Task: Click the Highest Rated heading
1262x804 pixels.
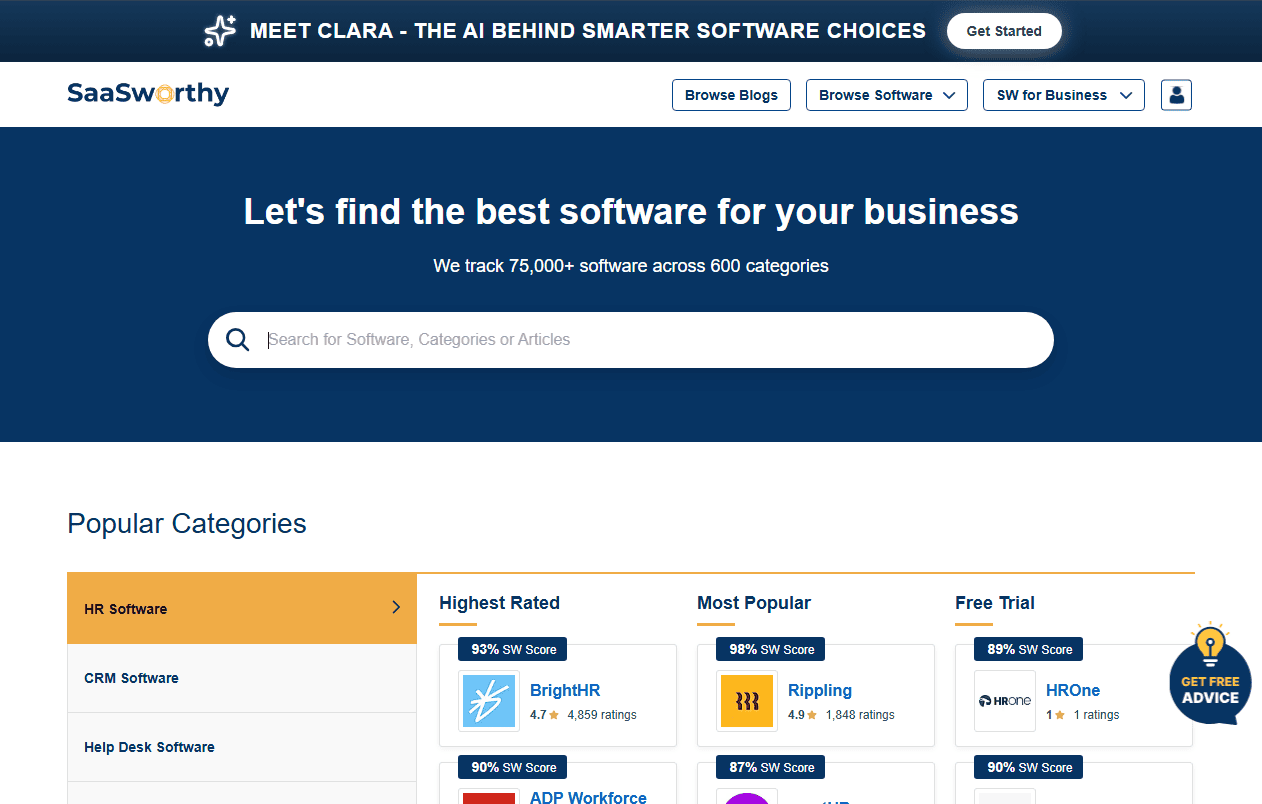Action: [x=499, y=603]
